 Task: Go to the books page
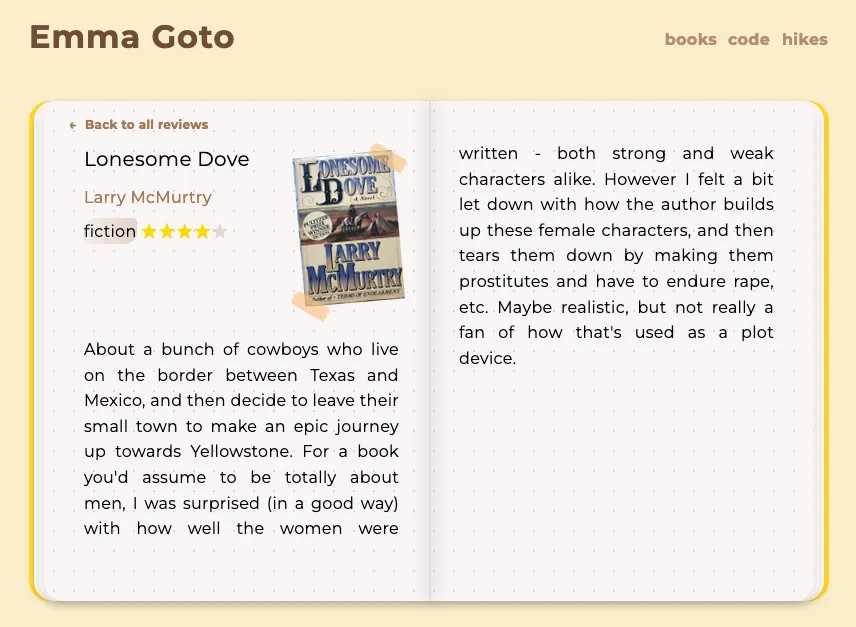[x=691, y=39]
